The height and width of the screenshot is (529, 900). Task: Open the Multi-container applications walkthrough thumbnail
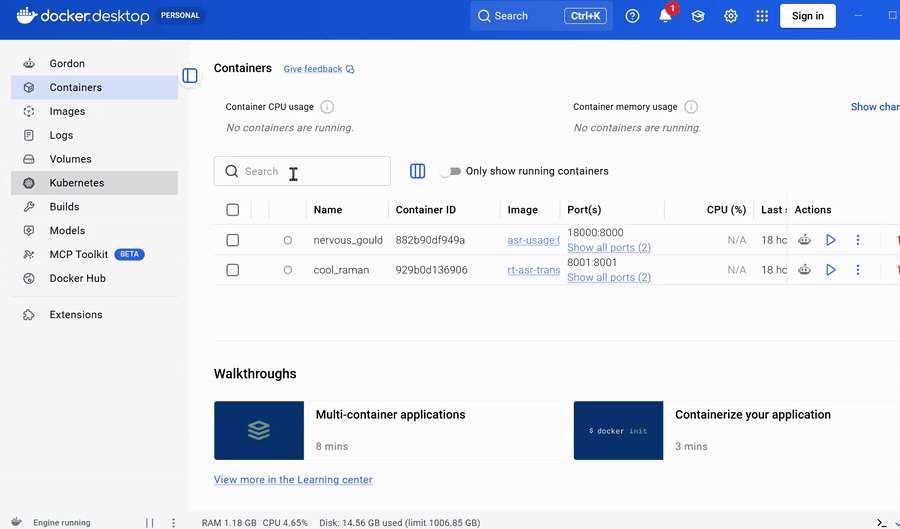pyautogui.click(x=259, y=430)
